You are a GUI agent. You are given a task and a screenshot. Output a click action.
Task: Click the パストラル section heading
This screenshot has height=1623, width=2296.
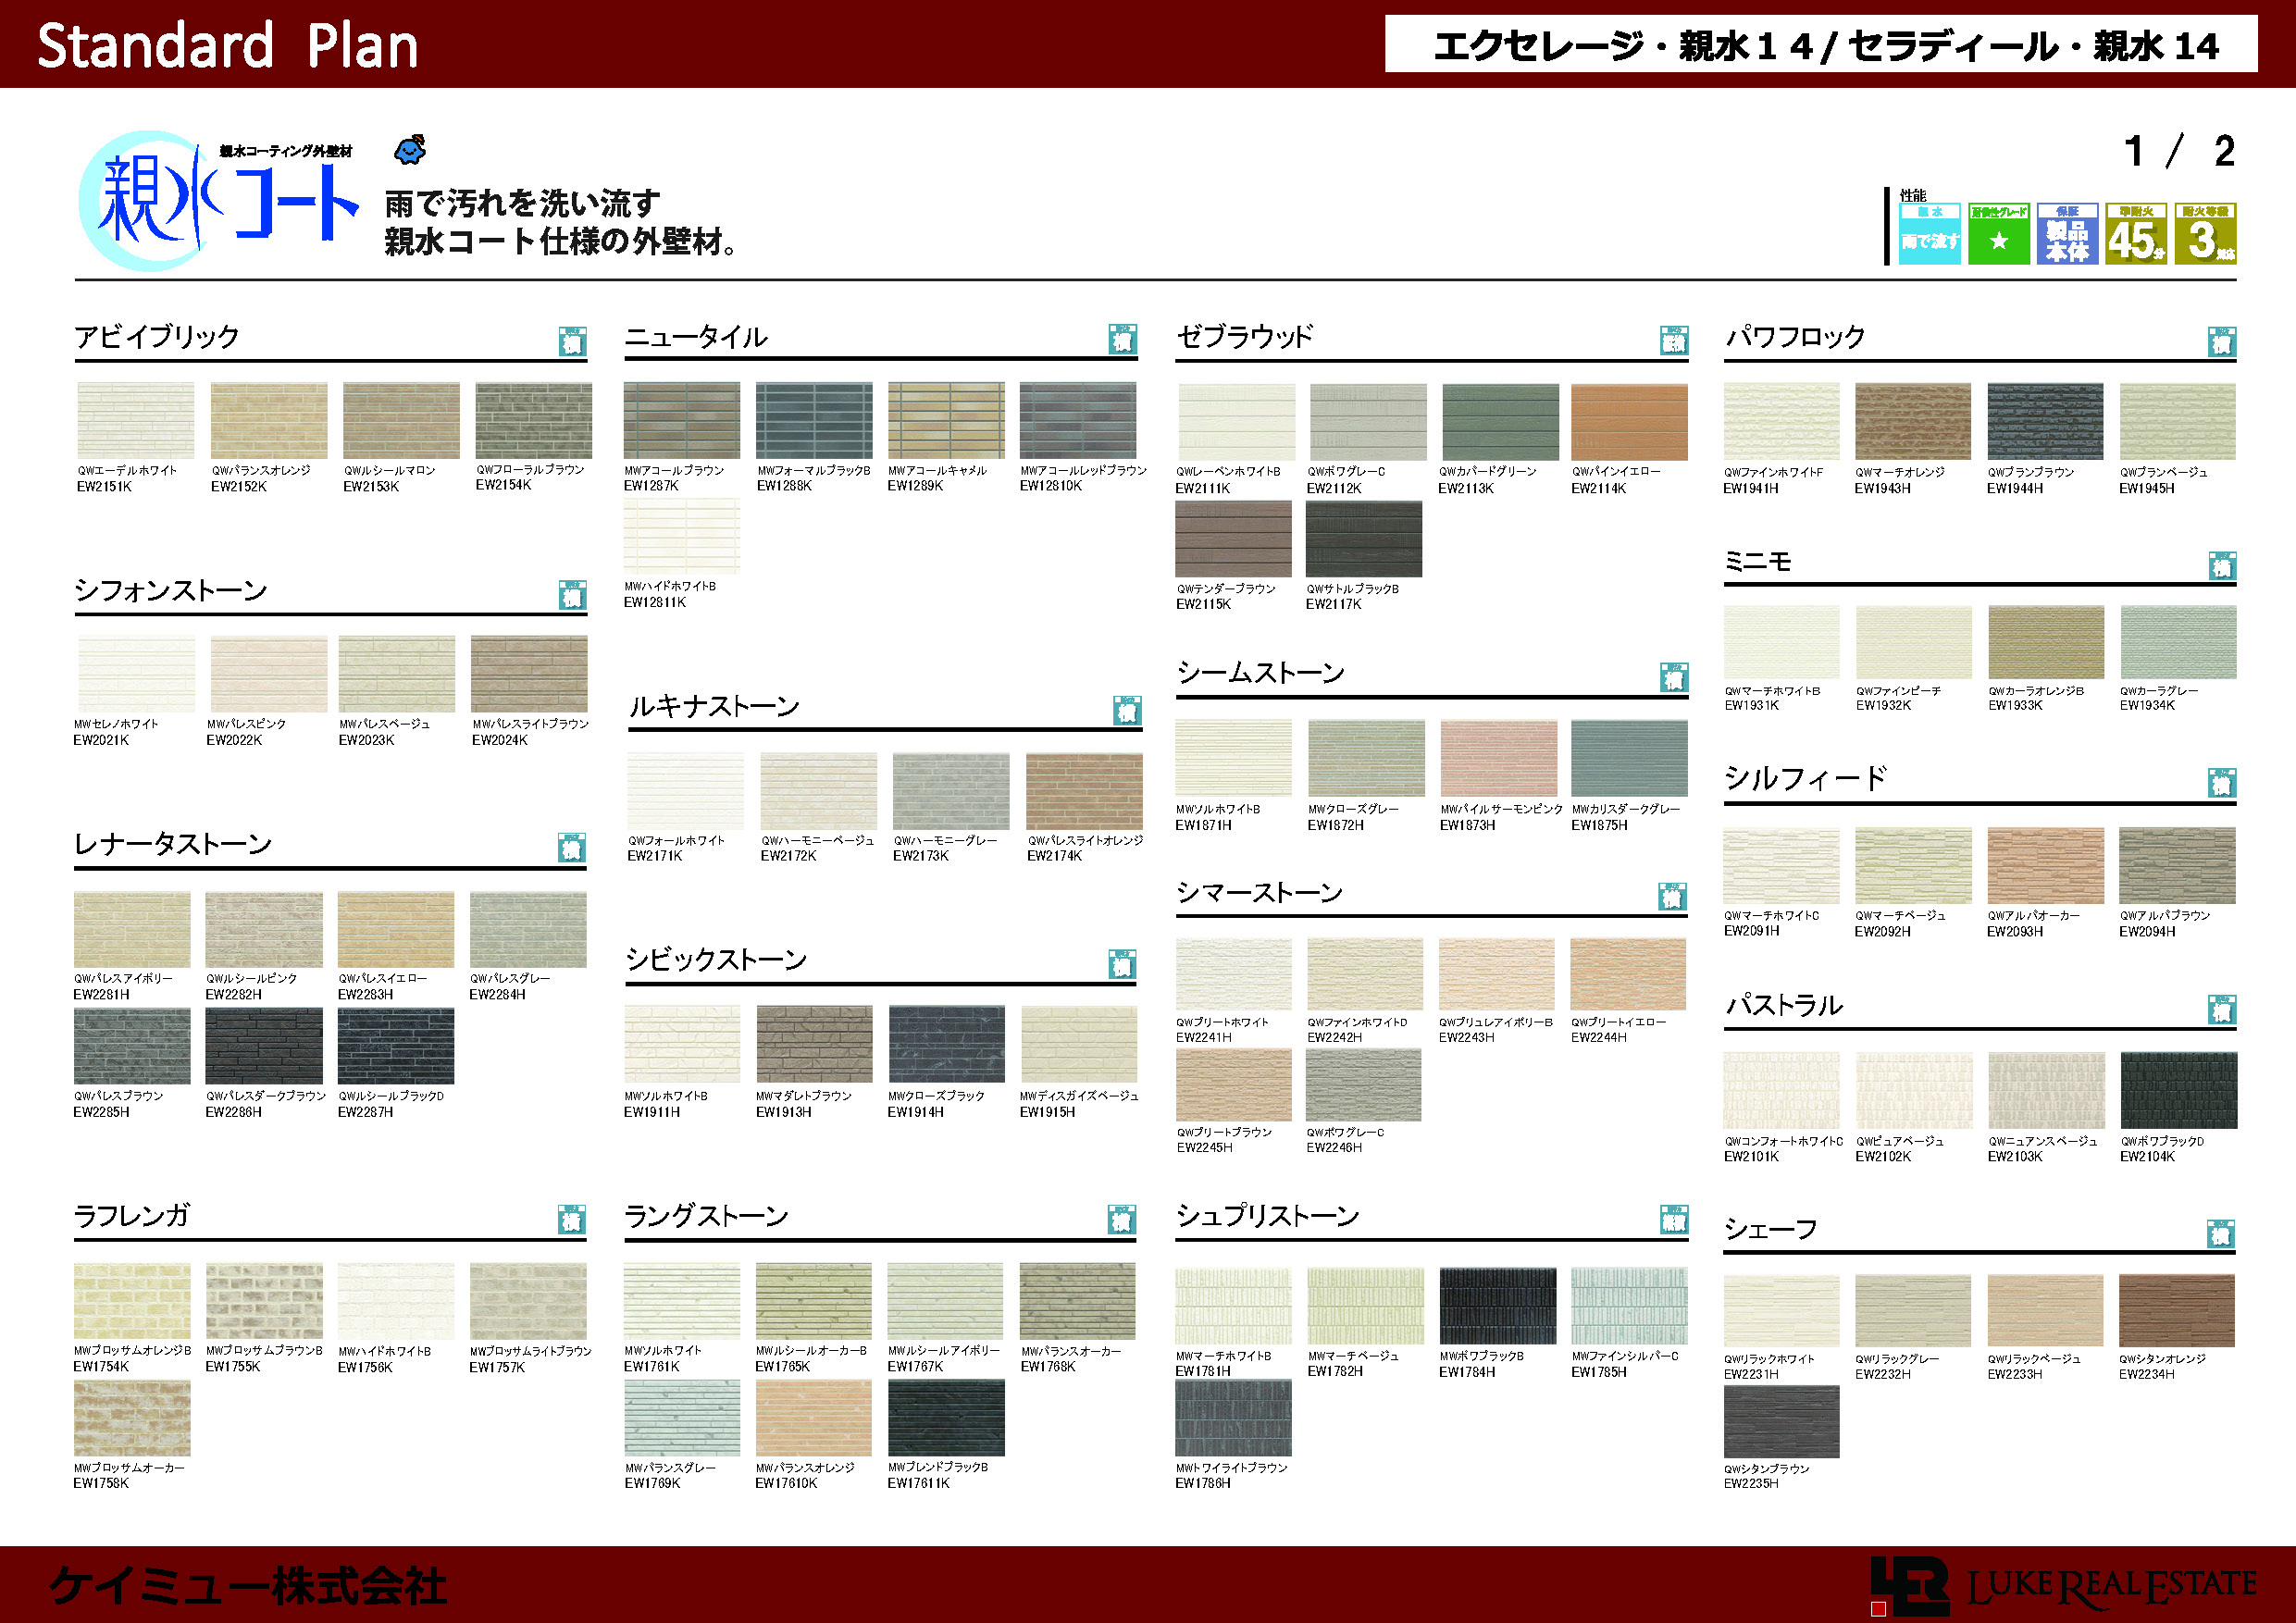pos(1784,1005)
